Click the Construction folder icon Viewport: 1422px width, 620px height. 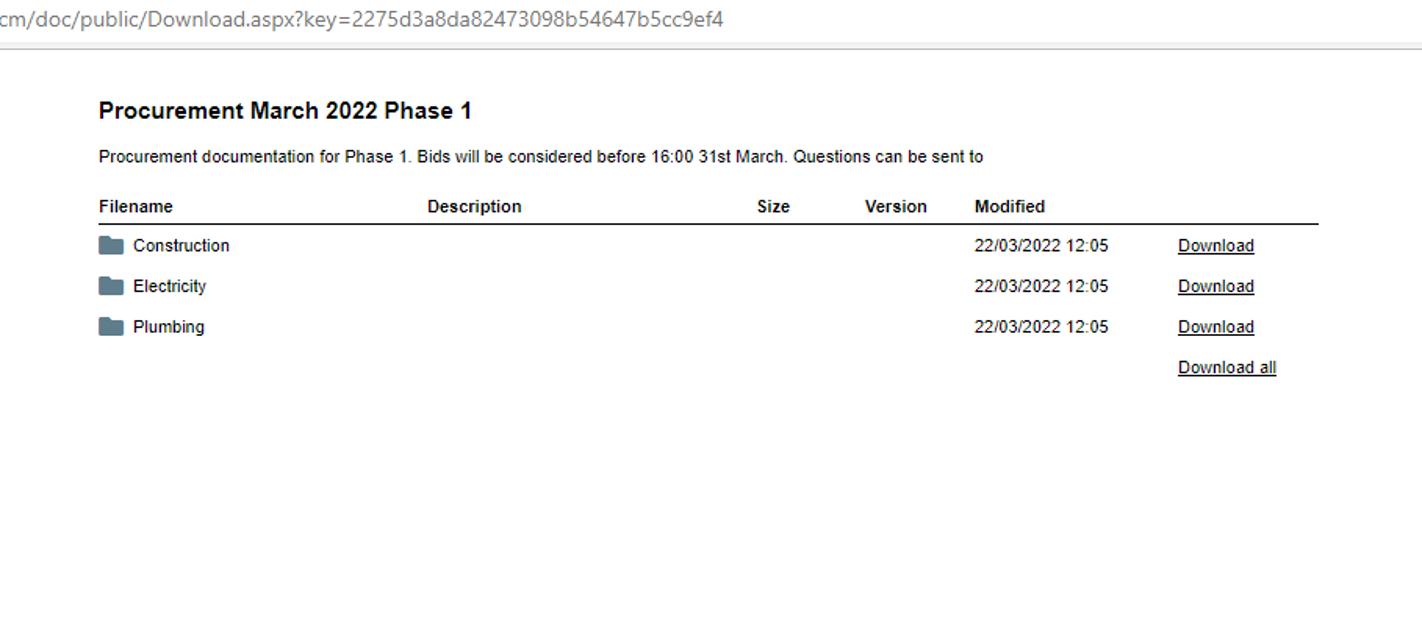111,245
